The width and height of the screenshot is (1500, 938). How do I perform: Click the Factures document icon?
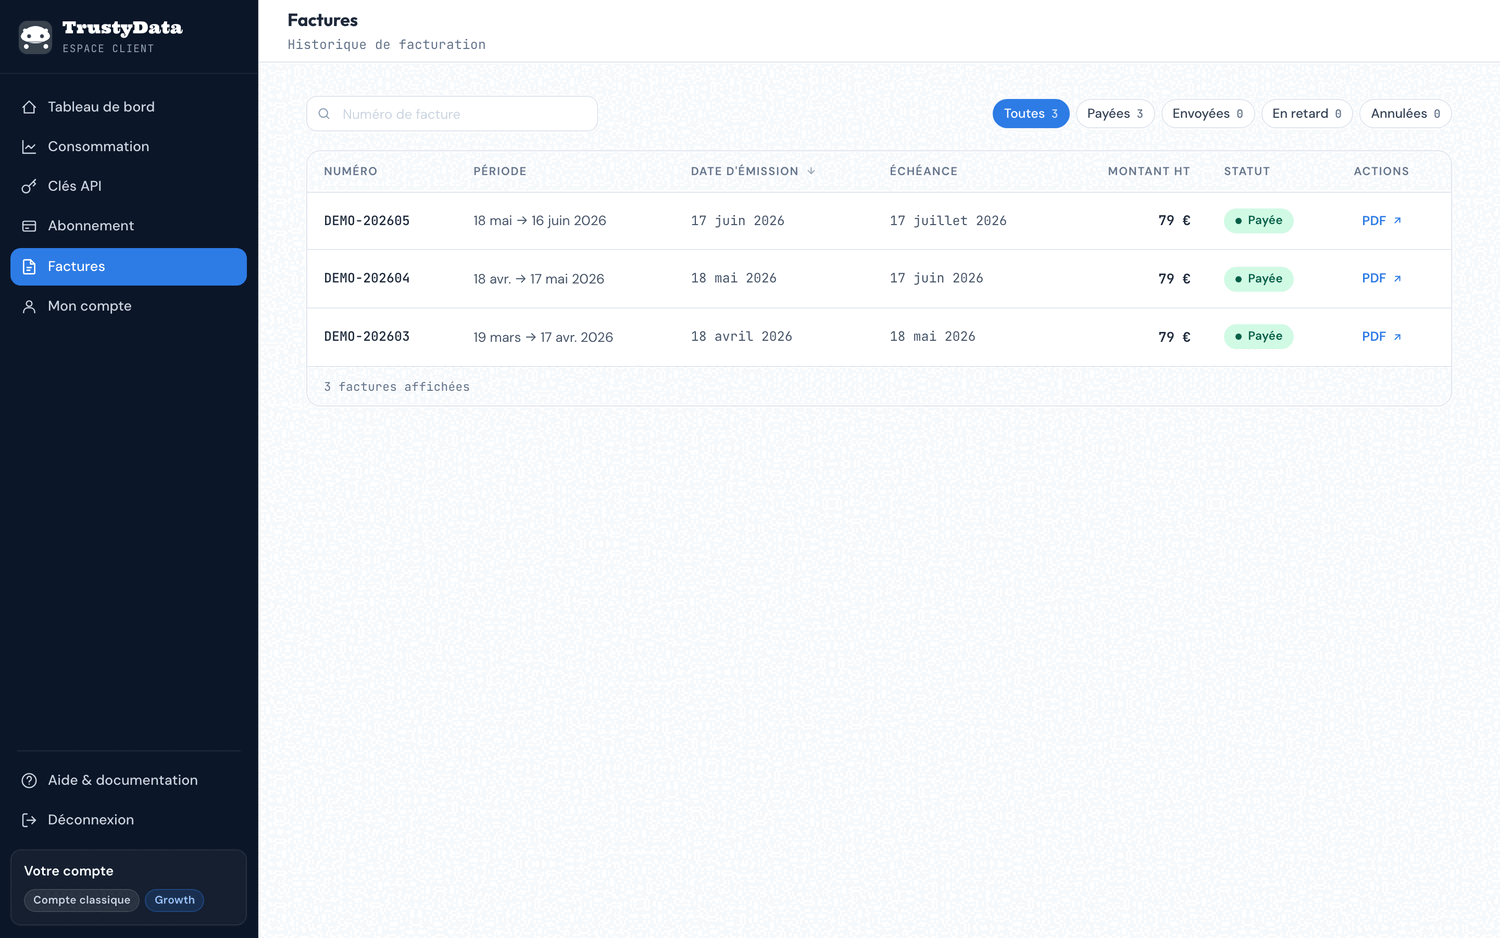[x=29, y=267]
